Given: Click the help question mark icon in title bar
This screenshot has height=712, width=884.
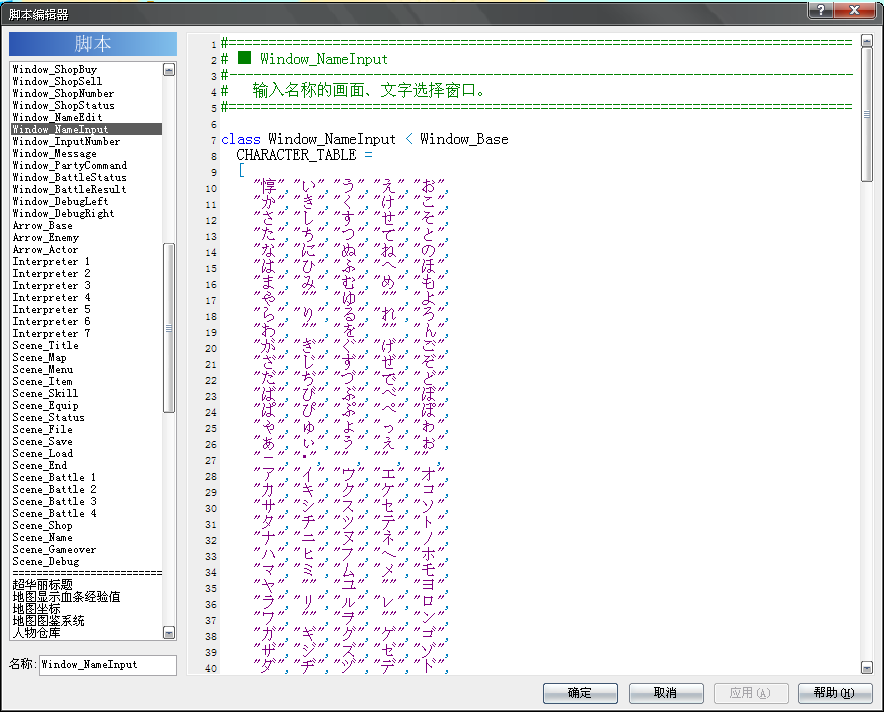Looking at the screenshot, I should 821,10.
